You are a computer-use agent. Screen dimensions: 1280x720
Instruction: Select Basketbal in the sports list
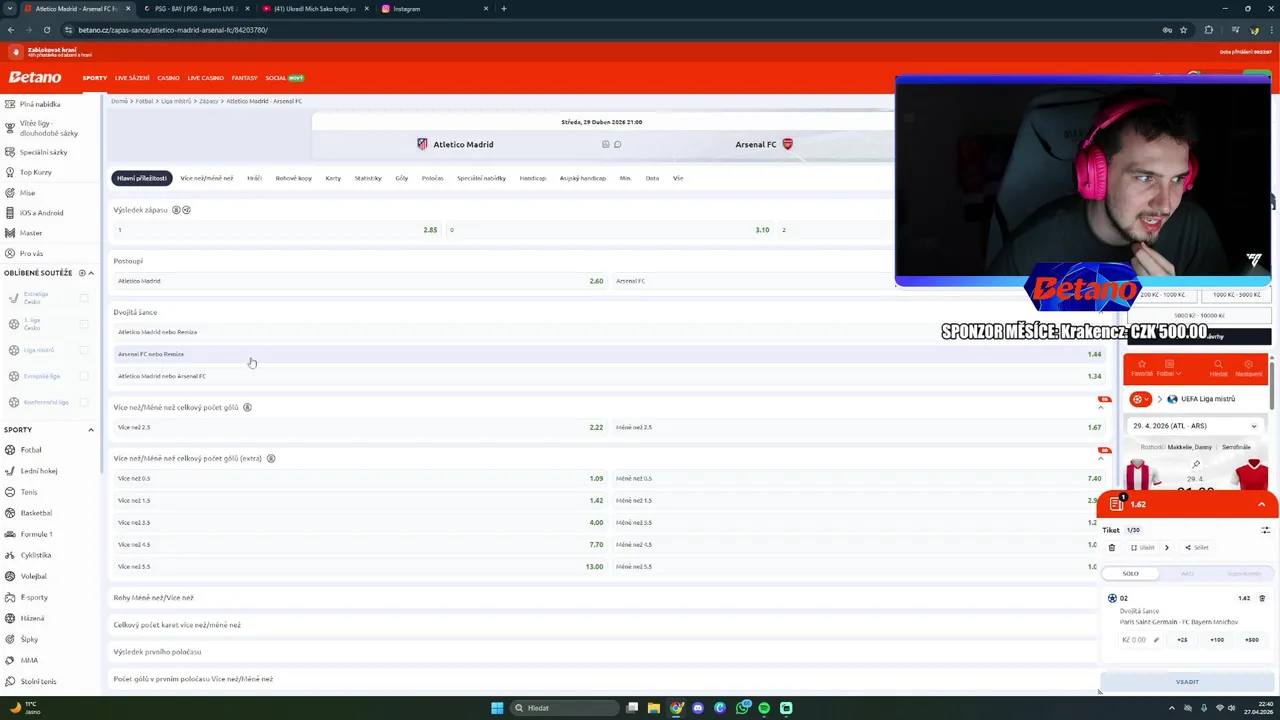pyautogui.click(x=36, y=513)
